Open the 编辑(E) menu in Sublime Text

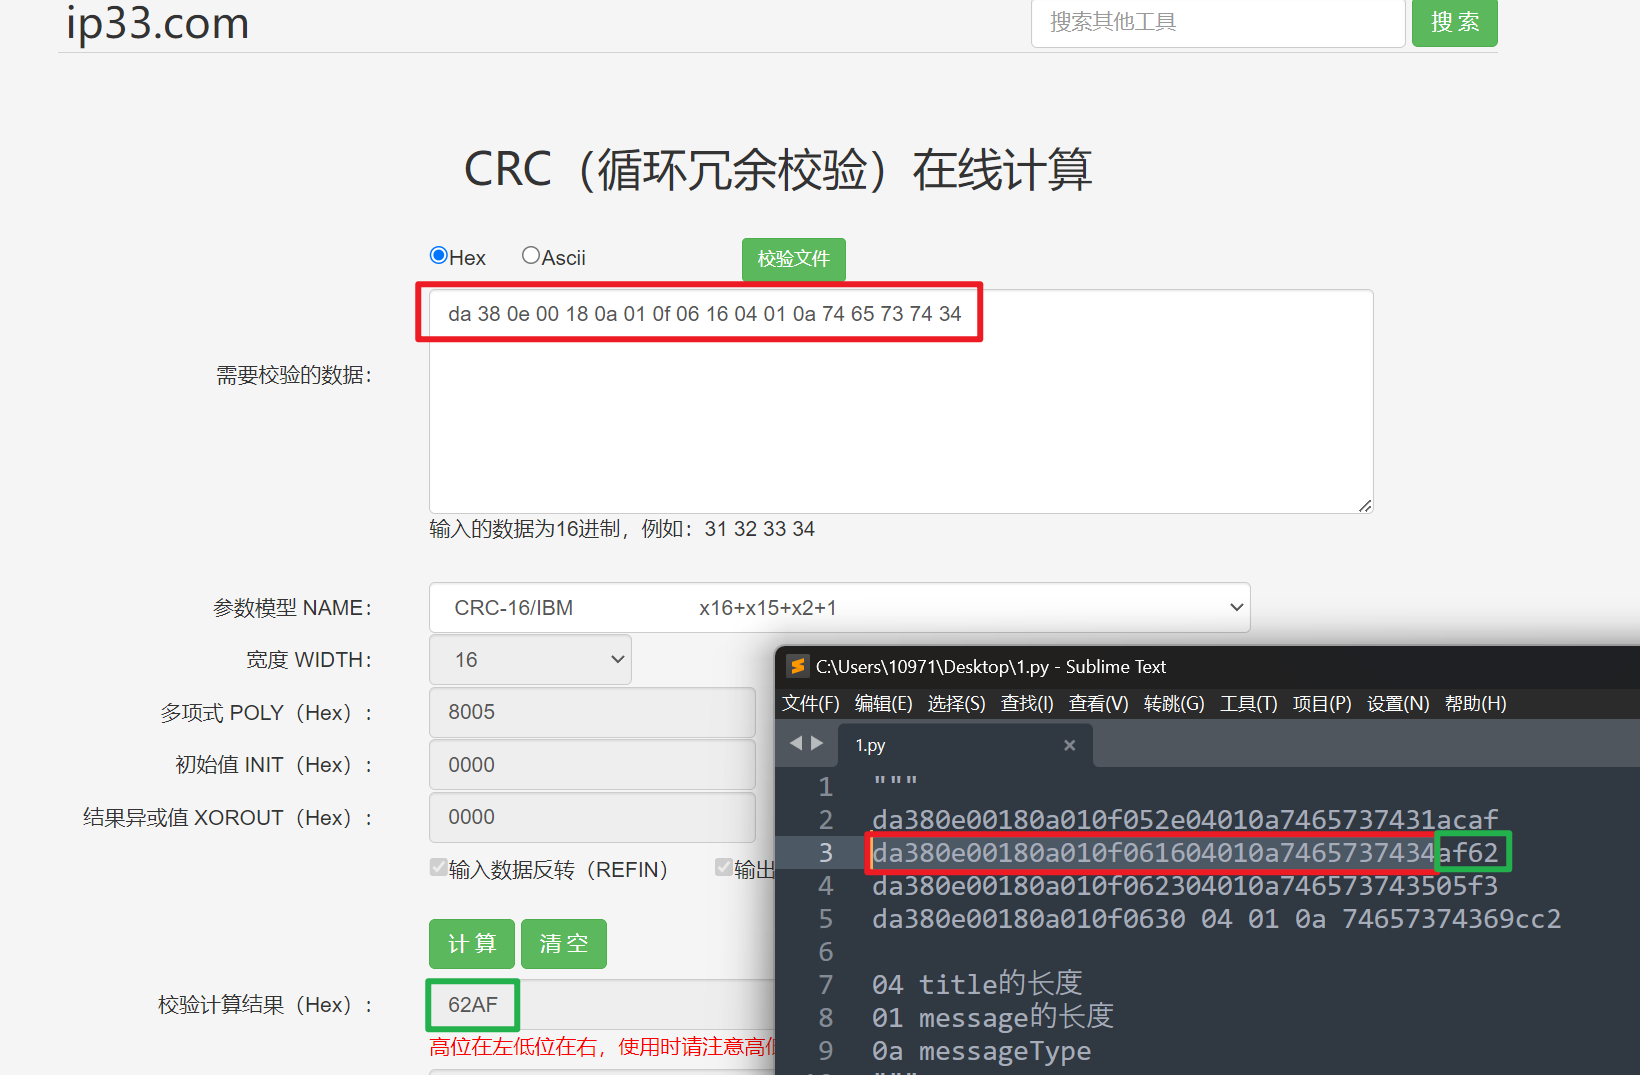[x=884, y=704]
